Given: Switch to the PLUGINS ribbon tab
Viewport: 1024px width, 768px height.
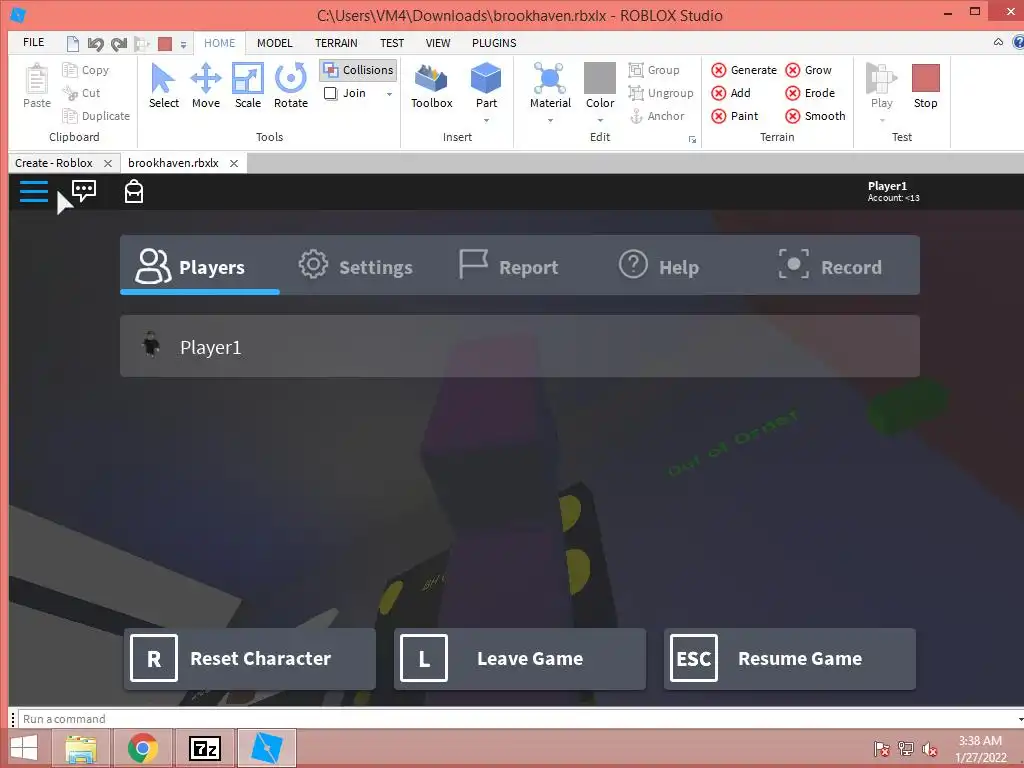Looking at the screenshot, I should [494, 43].
